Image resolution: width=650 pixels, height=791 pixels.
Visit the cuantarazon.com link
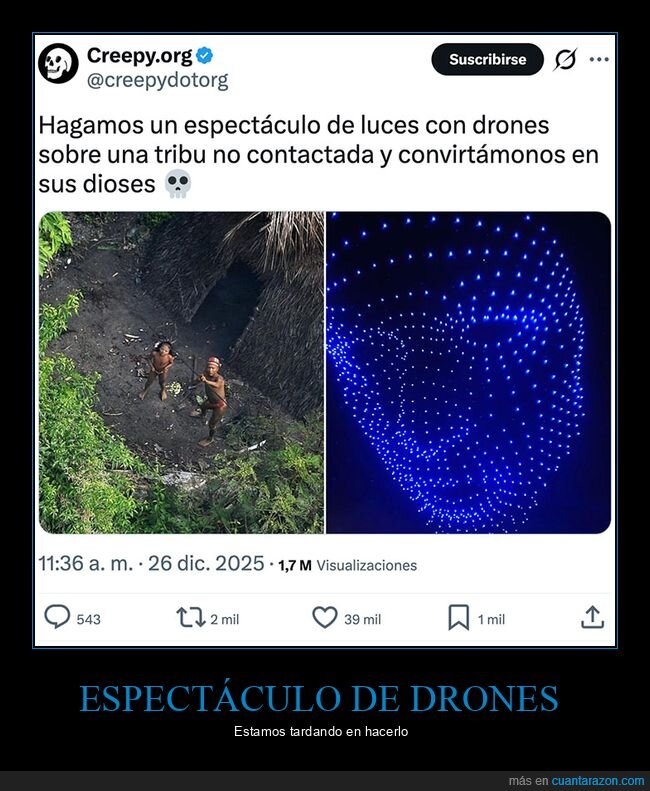coord(598,781)
